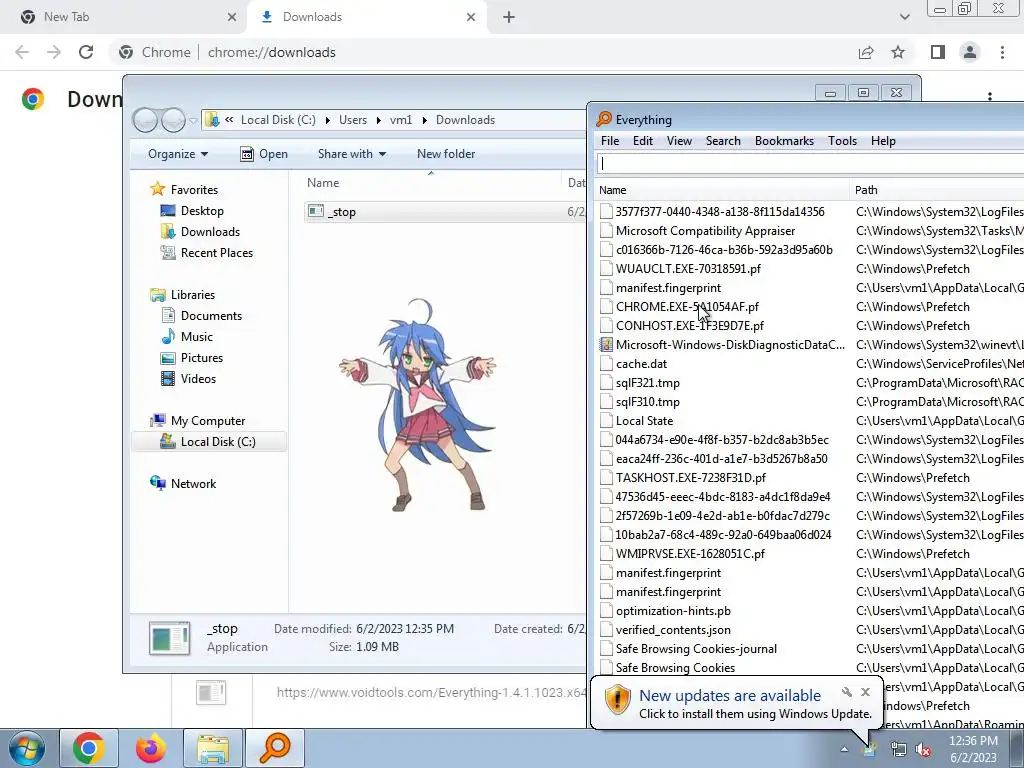Click New folder in Explorer toolbar
This screenshot has height=768, width=1024.
[446, 154]
